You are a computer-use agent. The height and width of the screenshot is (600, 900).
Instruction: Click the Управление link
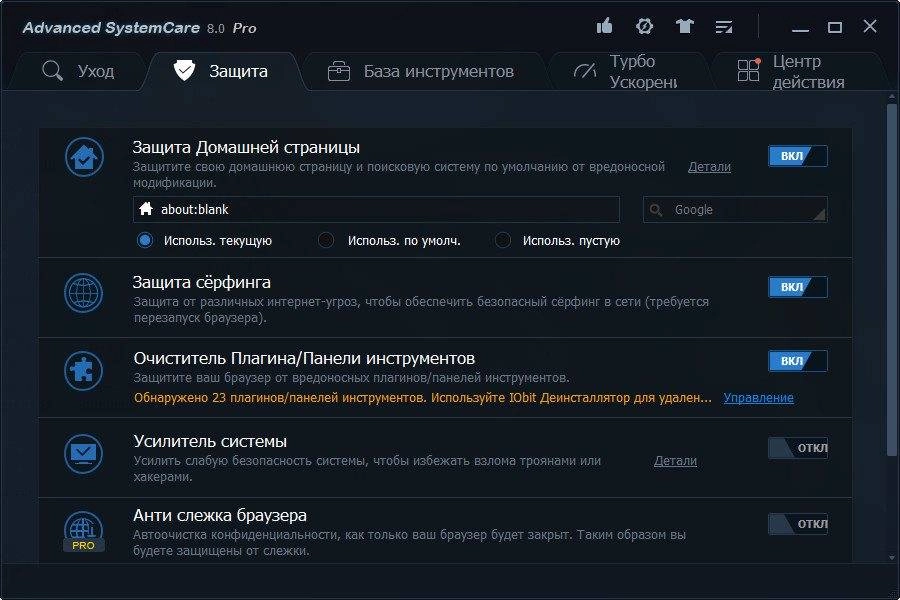click(x=758, y=397)
